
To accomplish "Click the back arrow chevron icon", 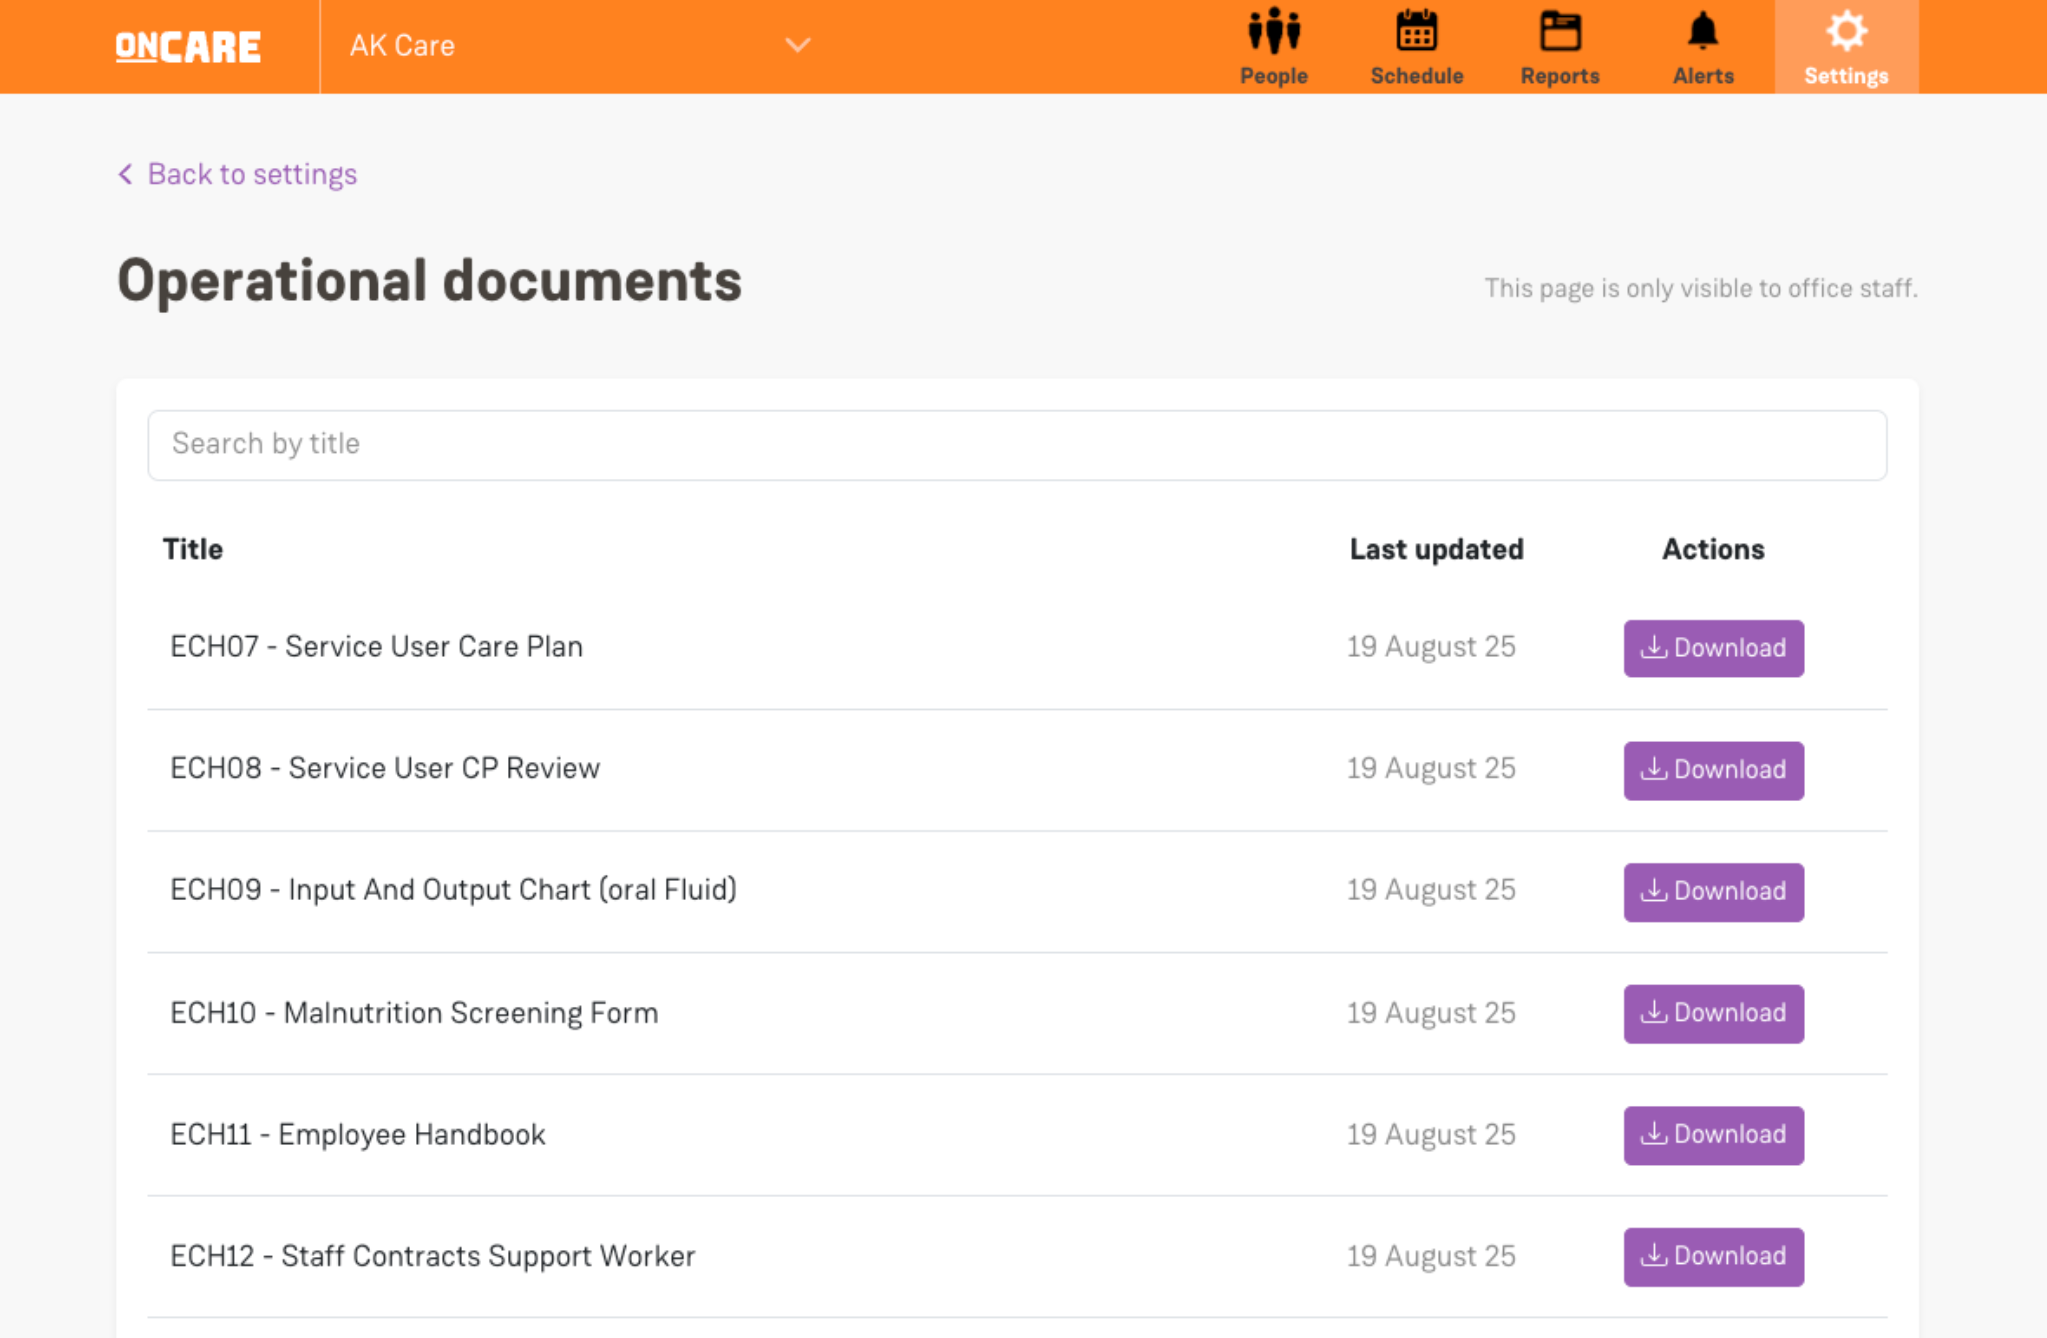I will click(126, 174).
